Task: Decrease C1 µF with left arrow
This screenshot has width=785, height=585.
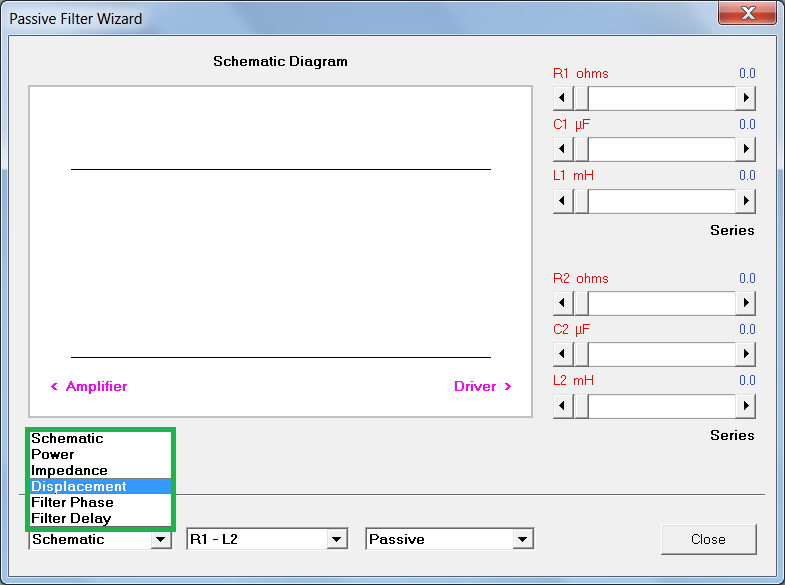Action: [563, 149]
